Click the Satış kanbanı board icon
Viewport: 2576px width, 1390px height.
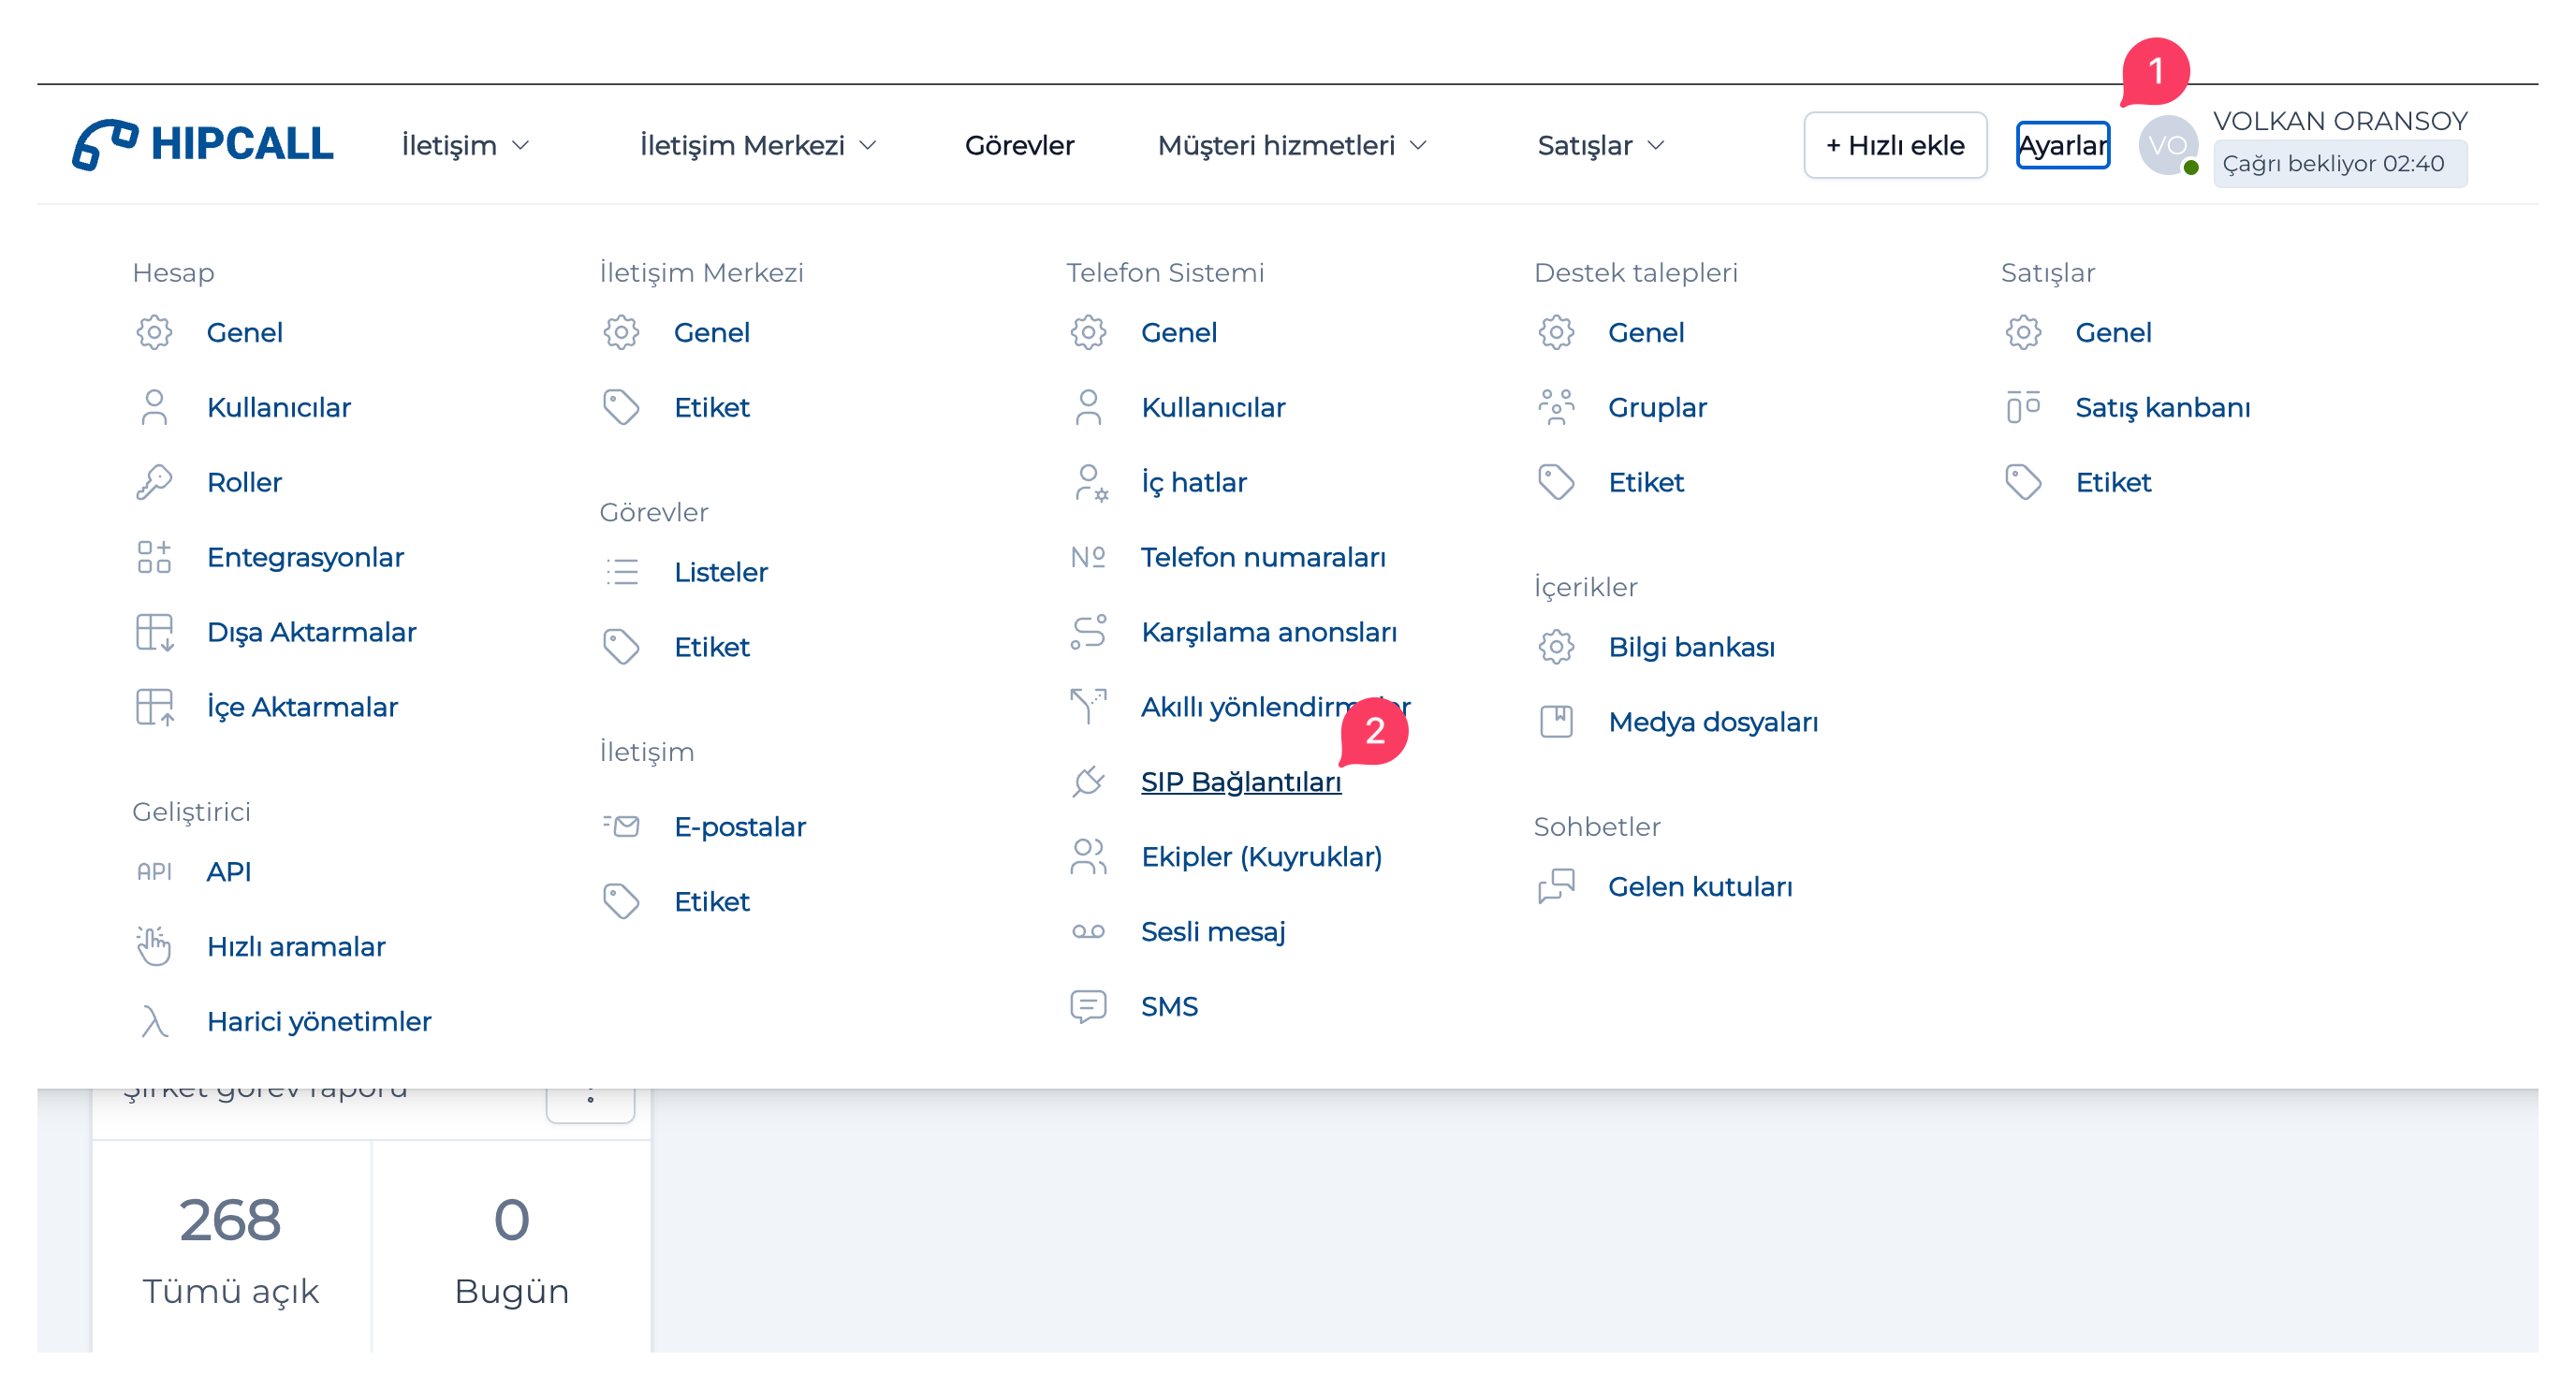pyautogui.click(x=2023, y=407)
